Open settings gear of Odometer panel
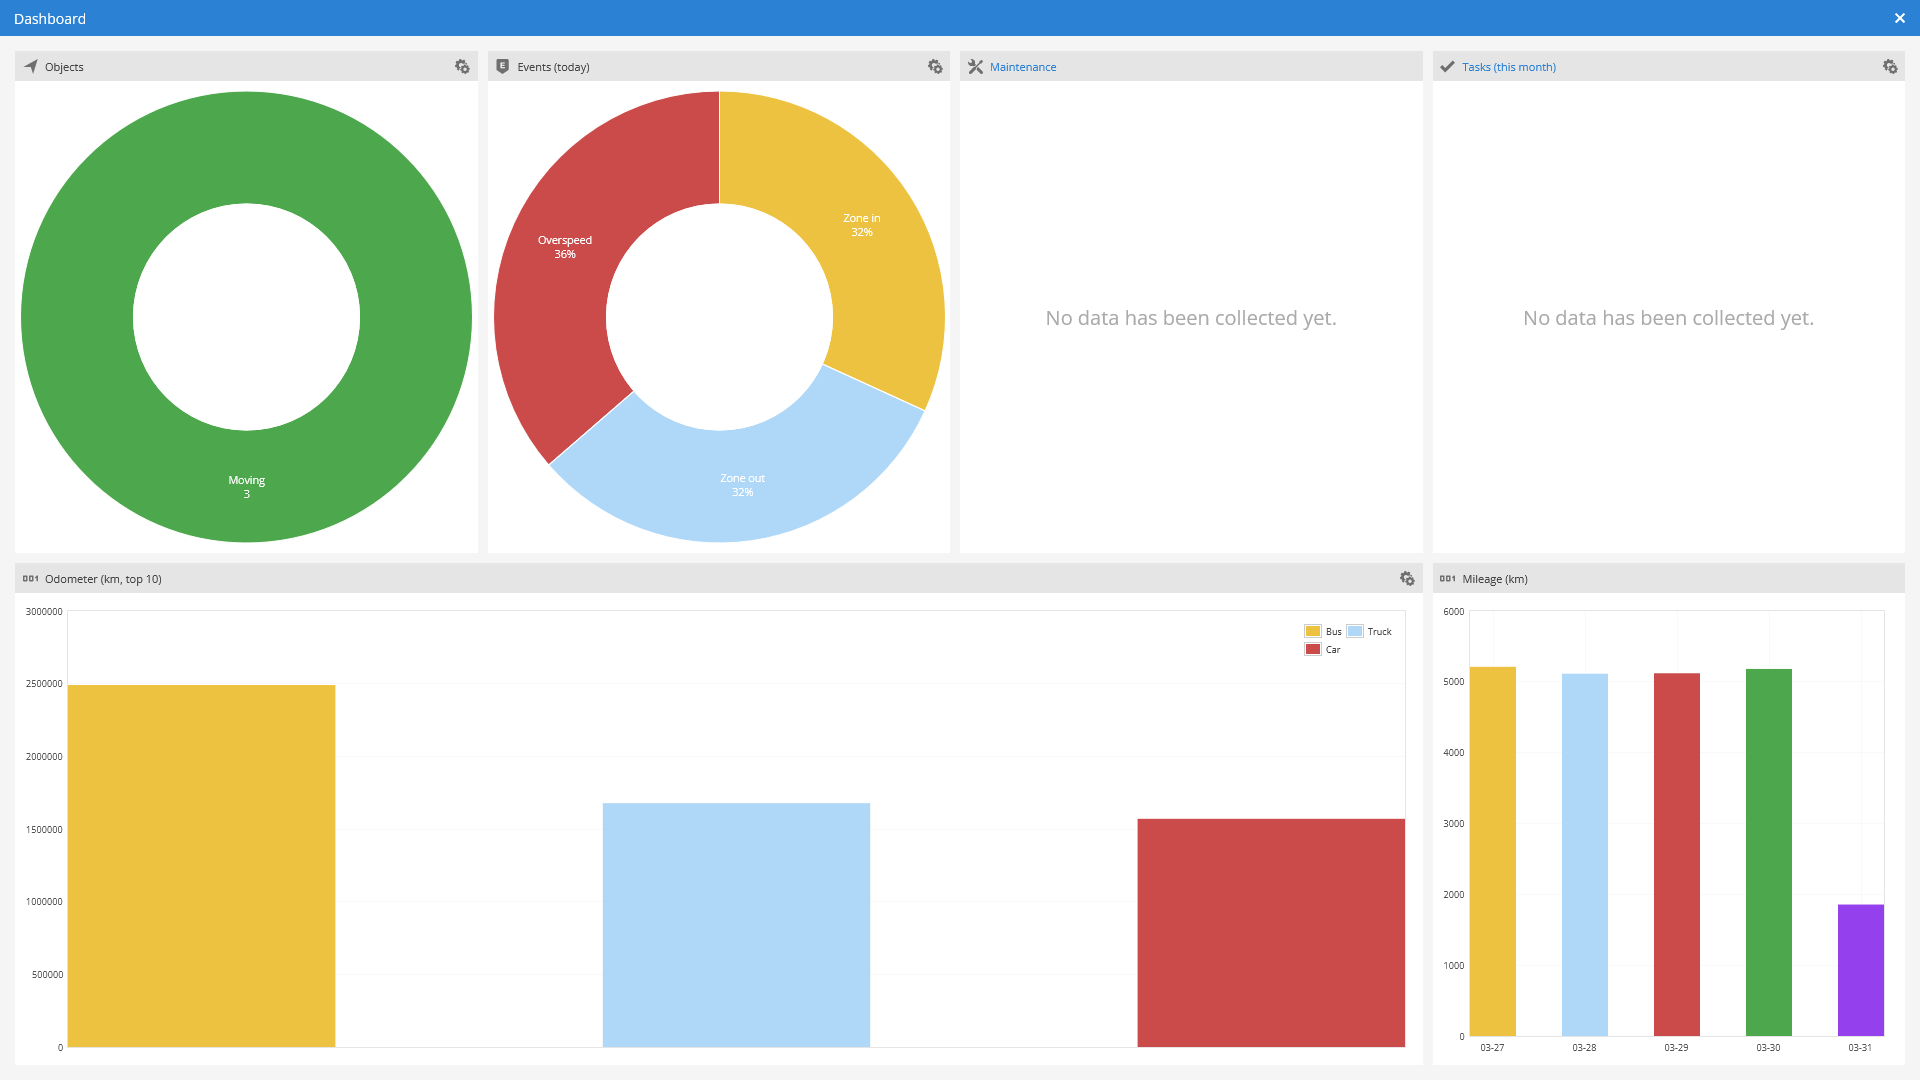 point(1407,579)
